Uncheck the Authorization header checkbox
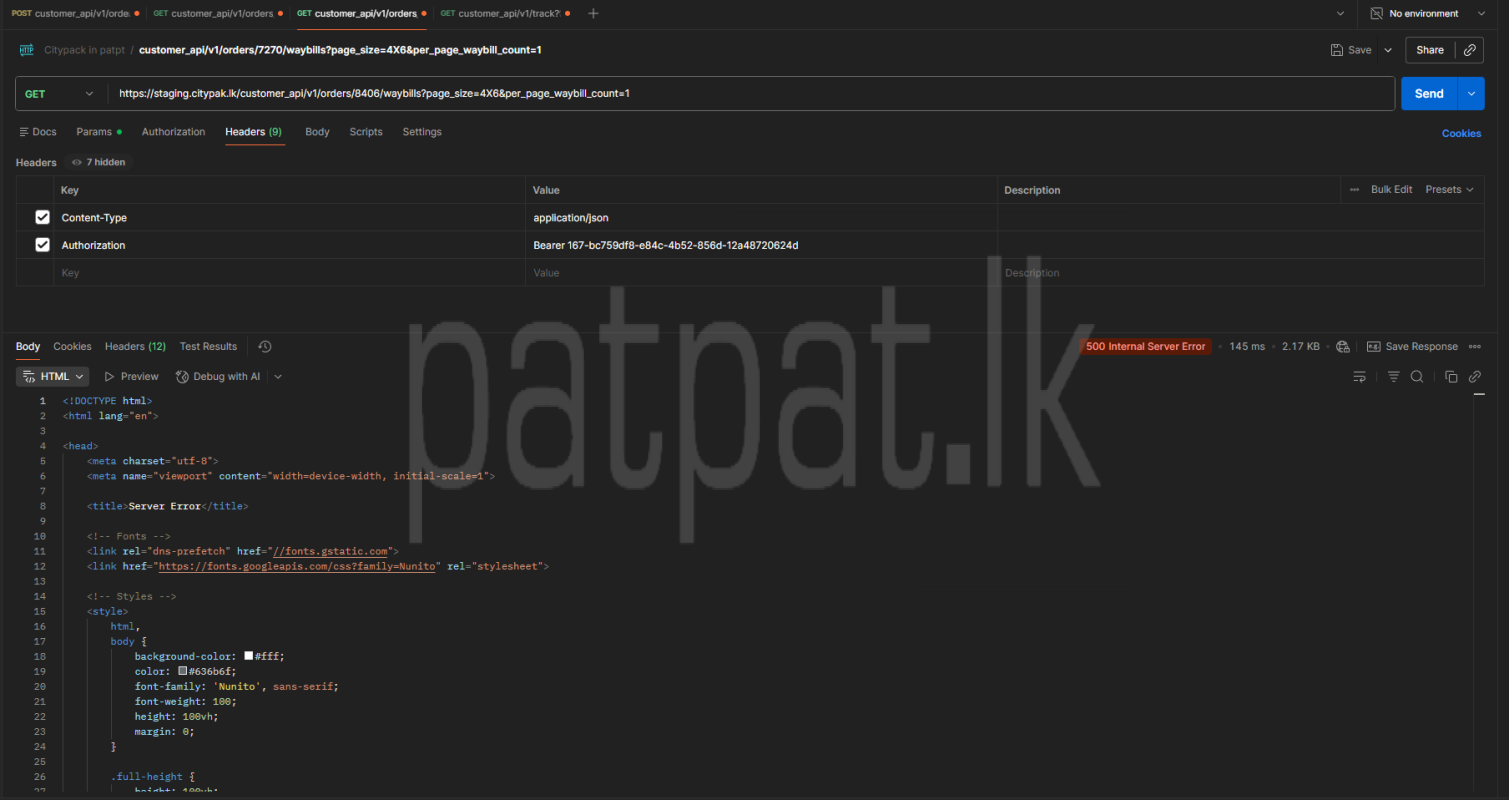The image size is (1509, 800). (x=42, y=245)
